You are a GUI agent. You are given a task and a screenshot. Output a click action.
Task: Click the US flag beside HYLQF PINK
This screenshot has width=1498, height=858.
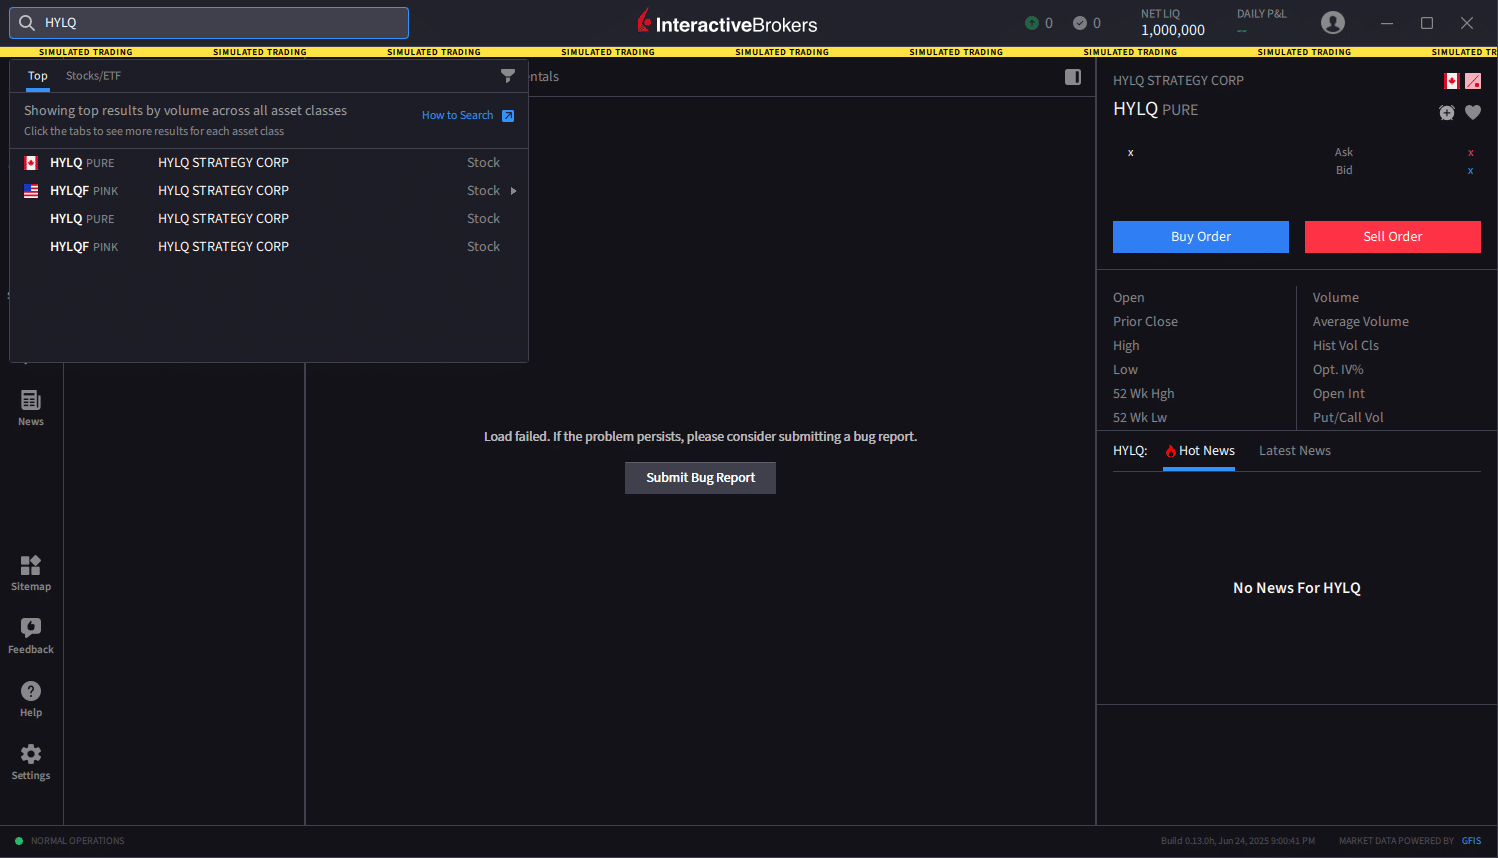[x=31, y=191]
